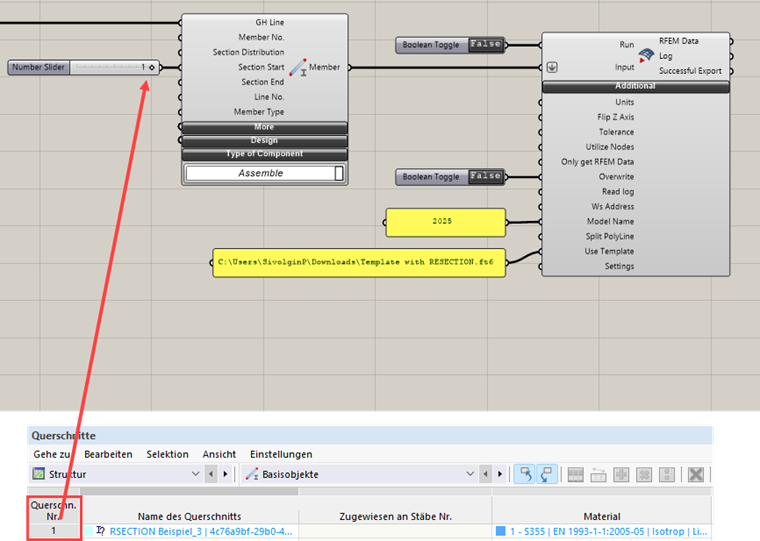
Task: Expand Type of Component section
Action: tap(264, 154)
